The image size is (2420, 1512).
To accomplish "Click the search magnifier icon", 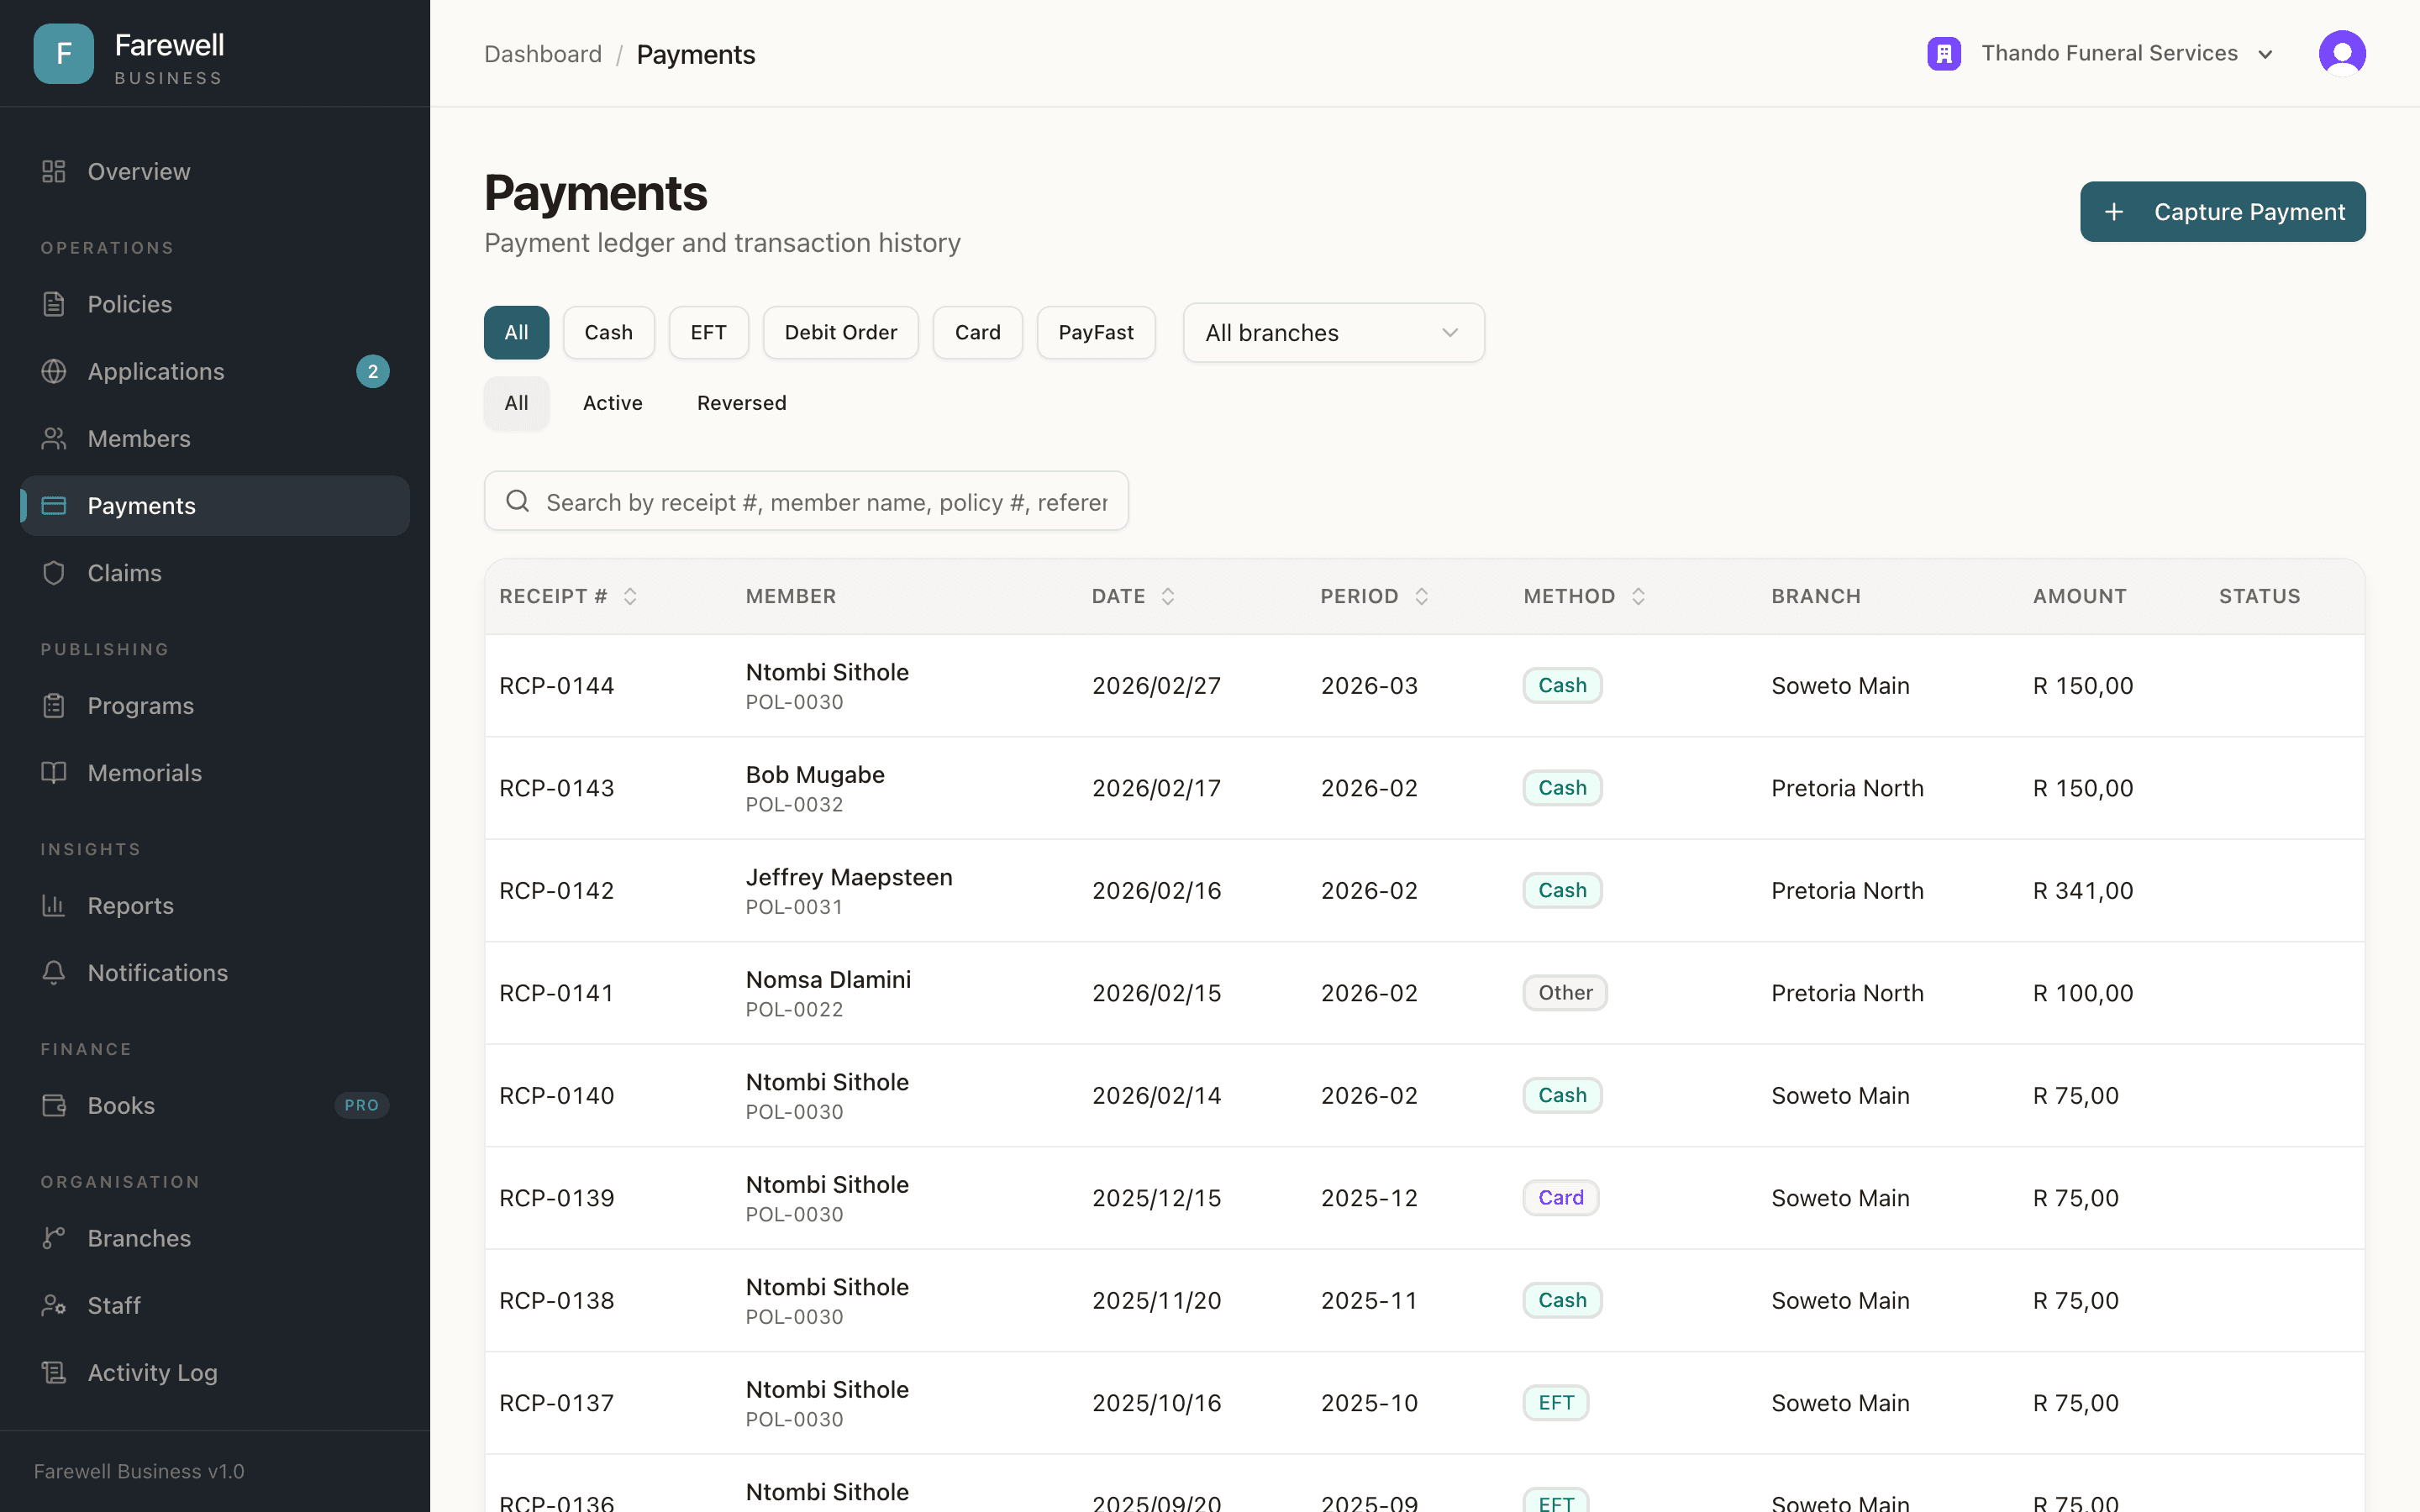I will coord(517,501).
